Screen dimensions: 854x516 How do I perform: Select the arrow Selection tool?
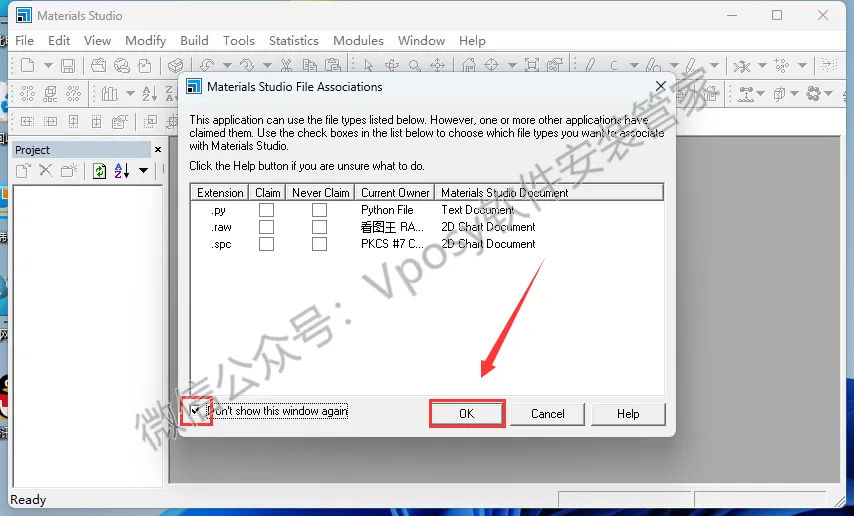(369, 66)
